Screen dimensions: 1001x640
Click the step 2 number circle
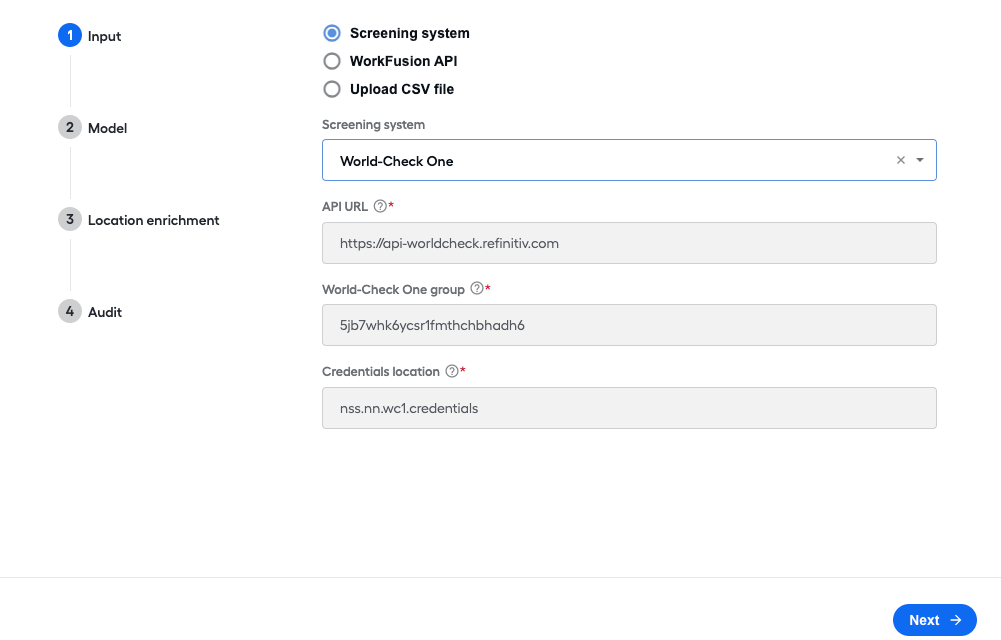pos(70,127)
